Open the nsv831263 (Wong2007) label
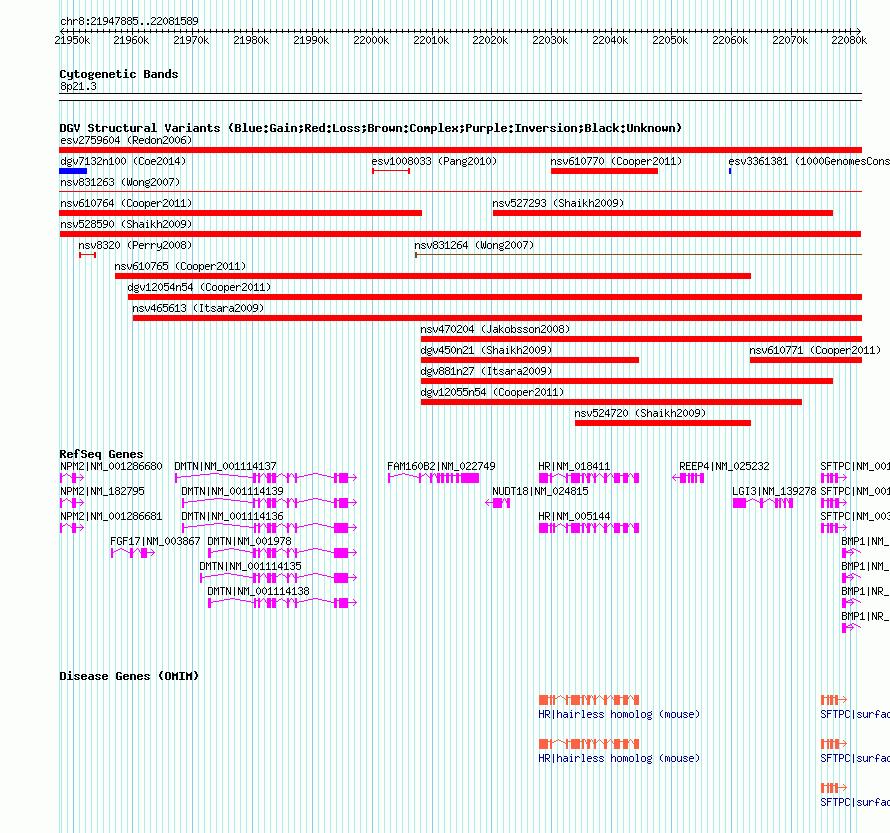This screenshot has width=890, height=833. coord(120,182)
